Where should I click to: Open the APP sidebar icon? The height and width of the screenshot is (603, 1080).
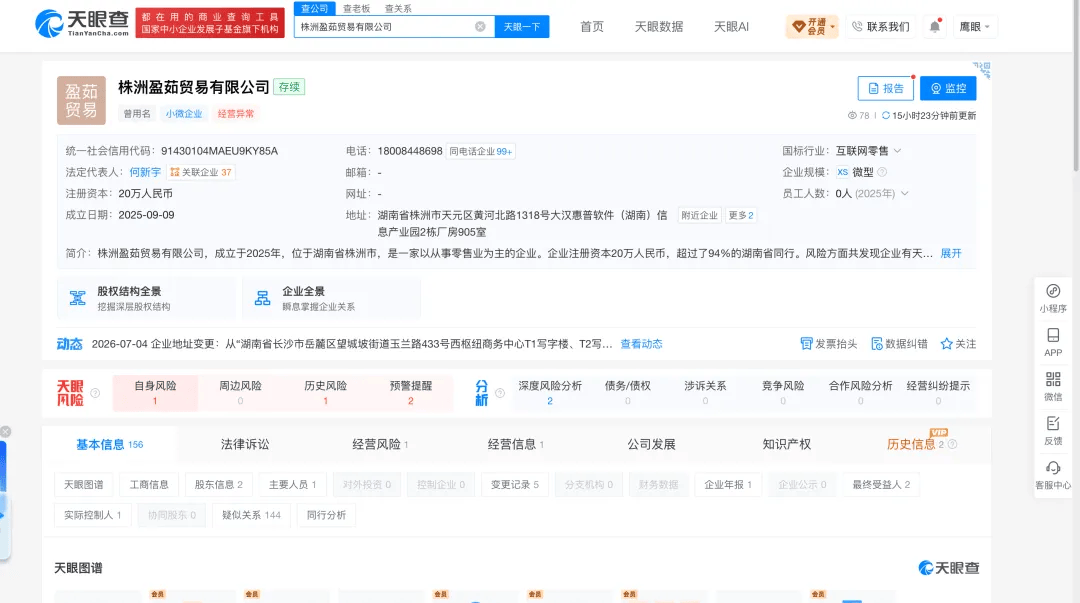click(x=1052, y=343)
